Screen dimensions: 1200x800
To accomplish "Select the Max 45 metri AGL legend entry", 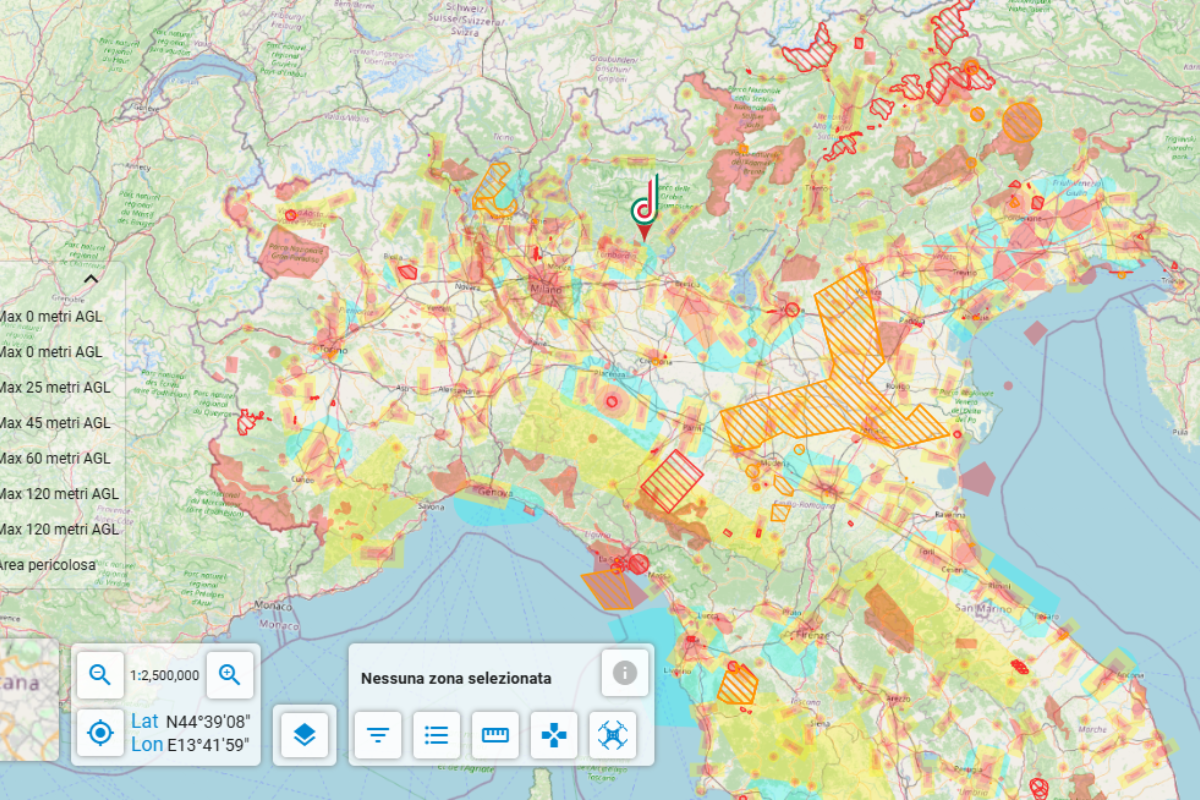I will click(x=55, y=423).
